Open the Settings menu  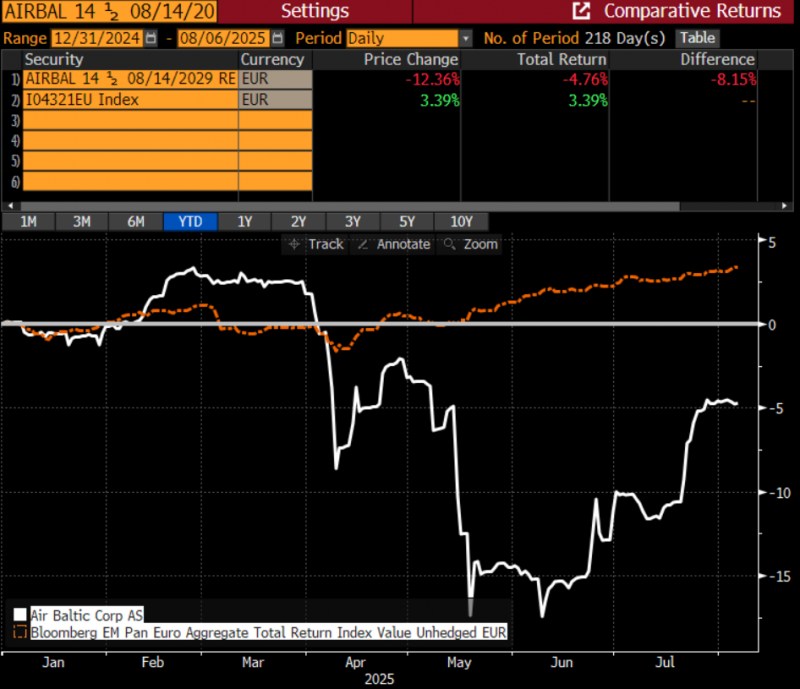[315, 12]
